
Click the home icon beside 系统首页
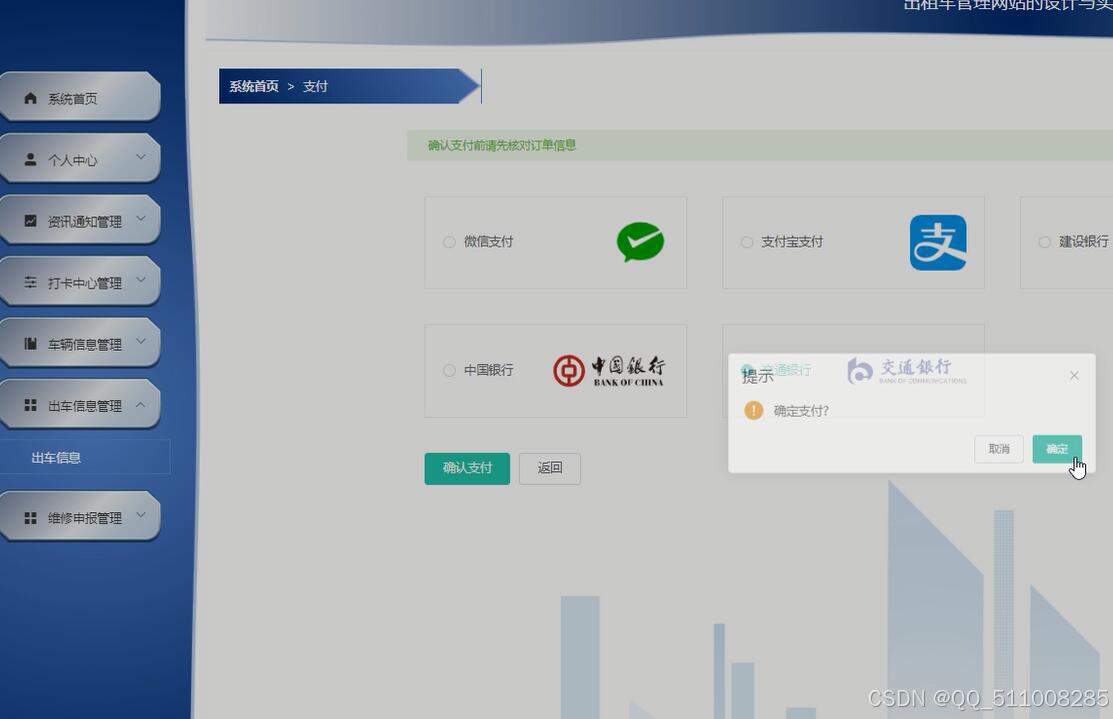30,98
